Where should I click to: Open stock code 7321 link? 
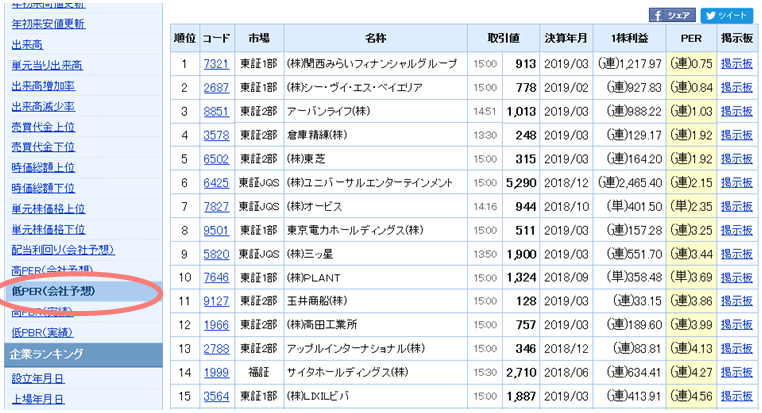[x=216, y=64]
